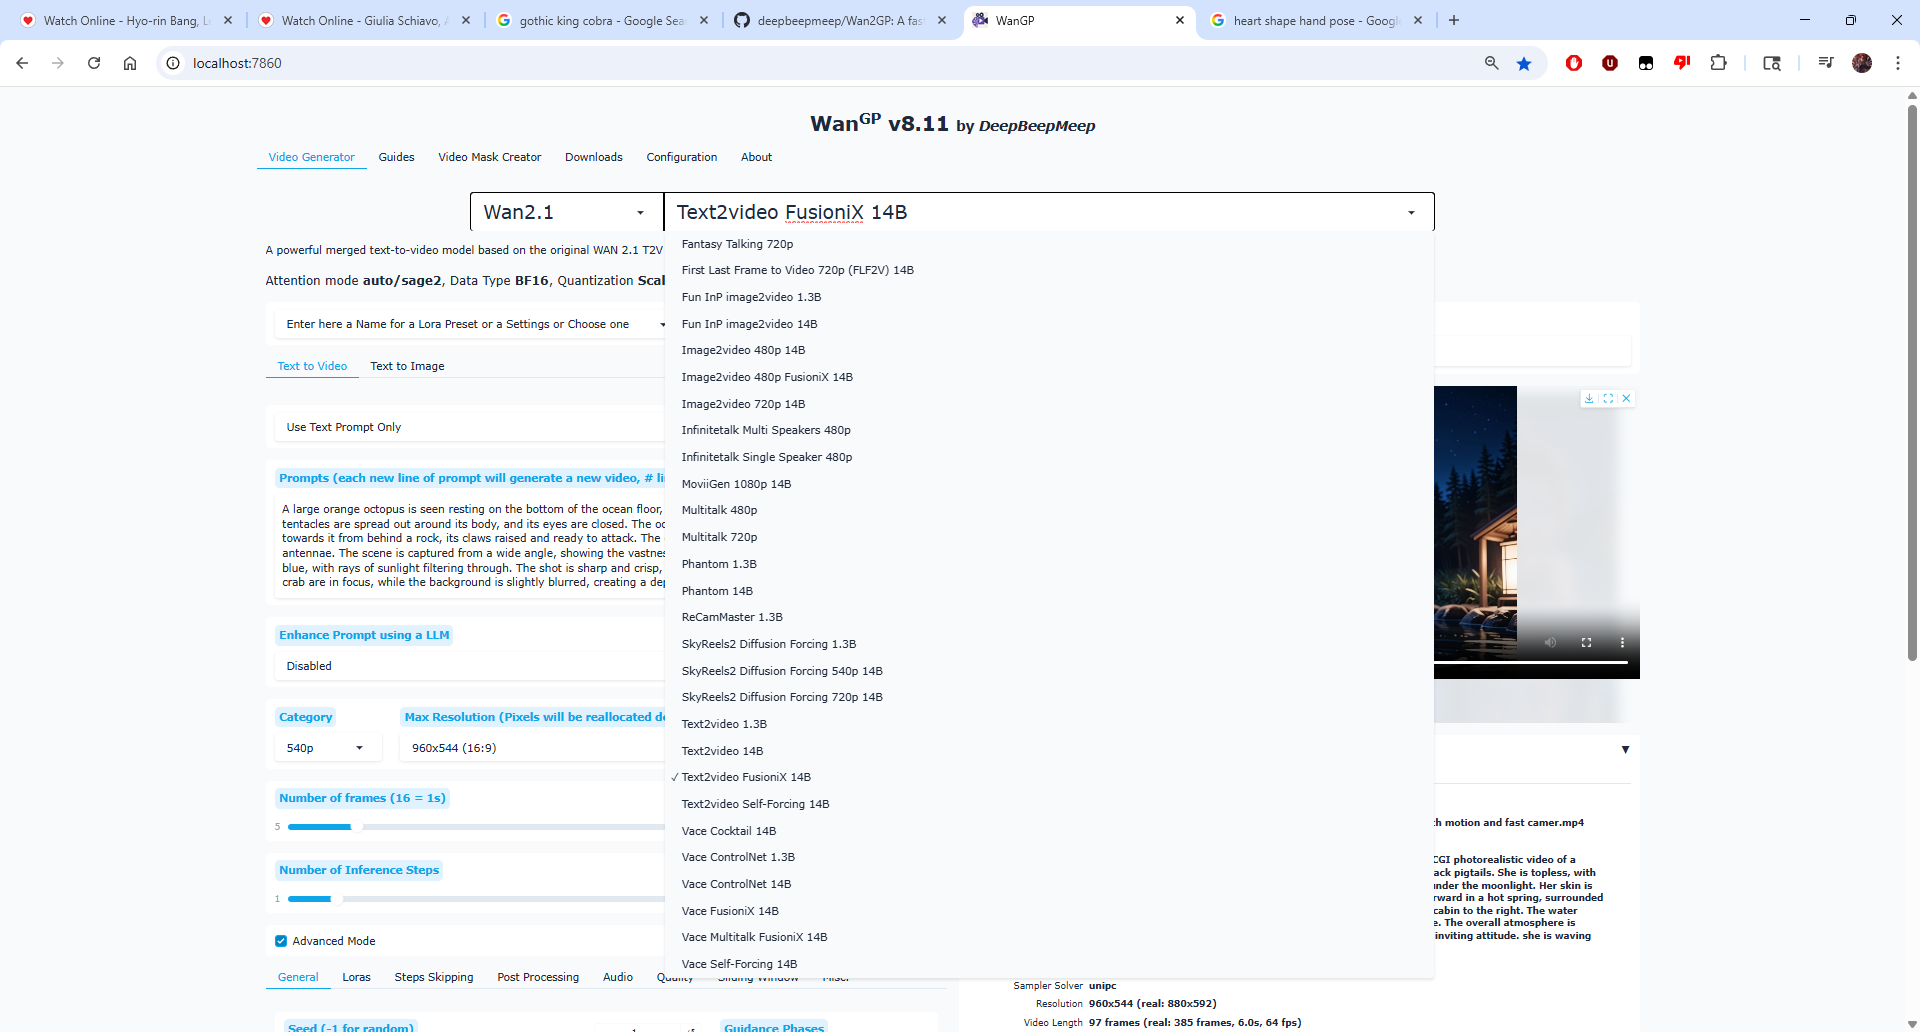View site information icon beside localhost:7860
This screenshot has height=1032, width=1920.
pyautogui.click(x=173, y=63)
